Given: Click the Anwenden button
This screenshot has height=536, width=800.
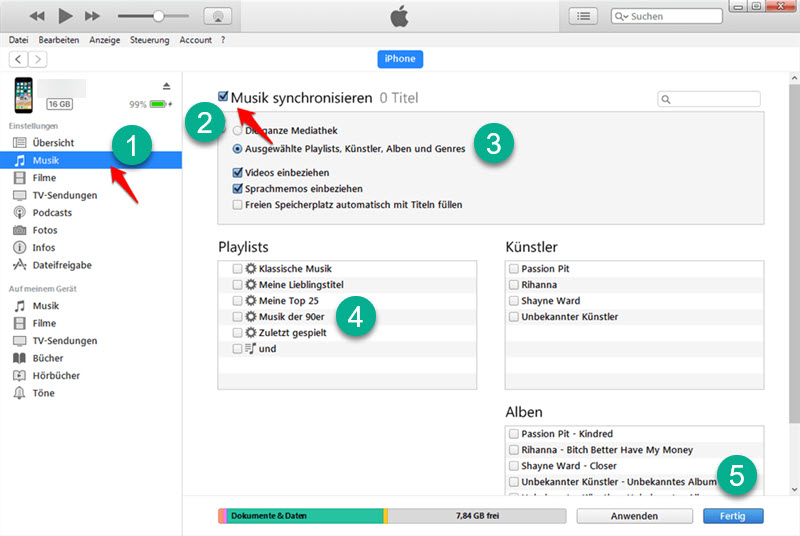Looking at the screenshot, I should tap(634, 516).
